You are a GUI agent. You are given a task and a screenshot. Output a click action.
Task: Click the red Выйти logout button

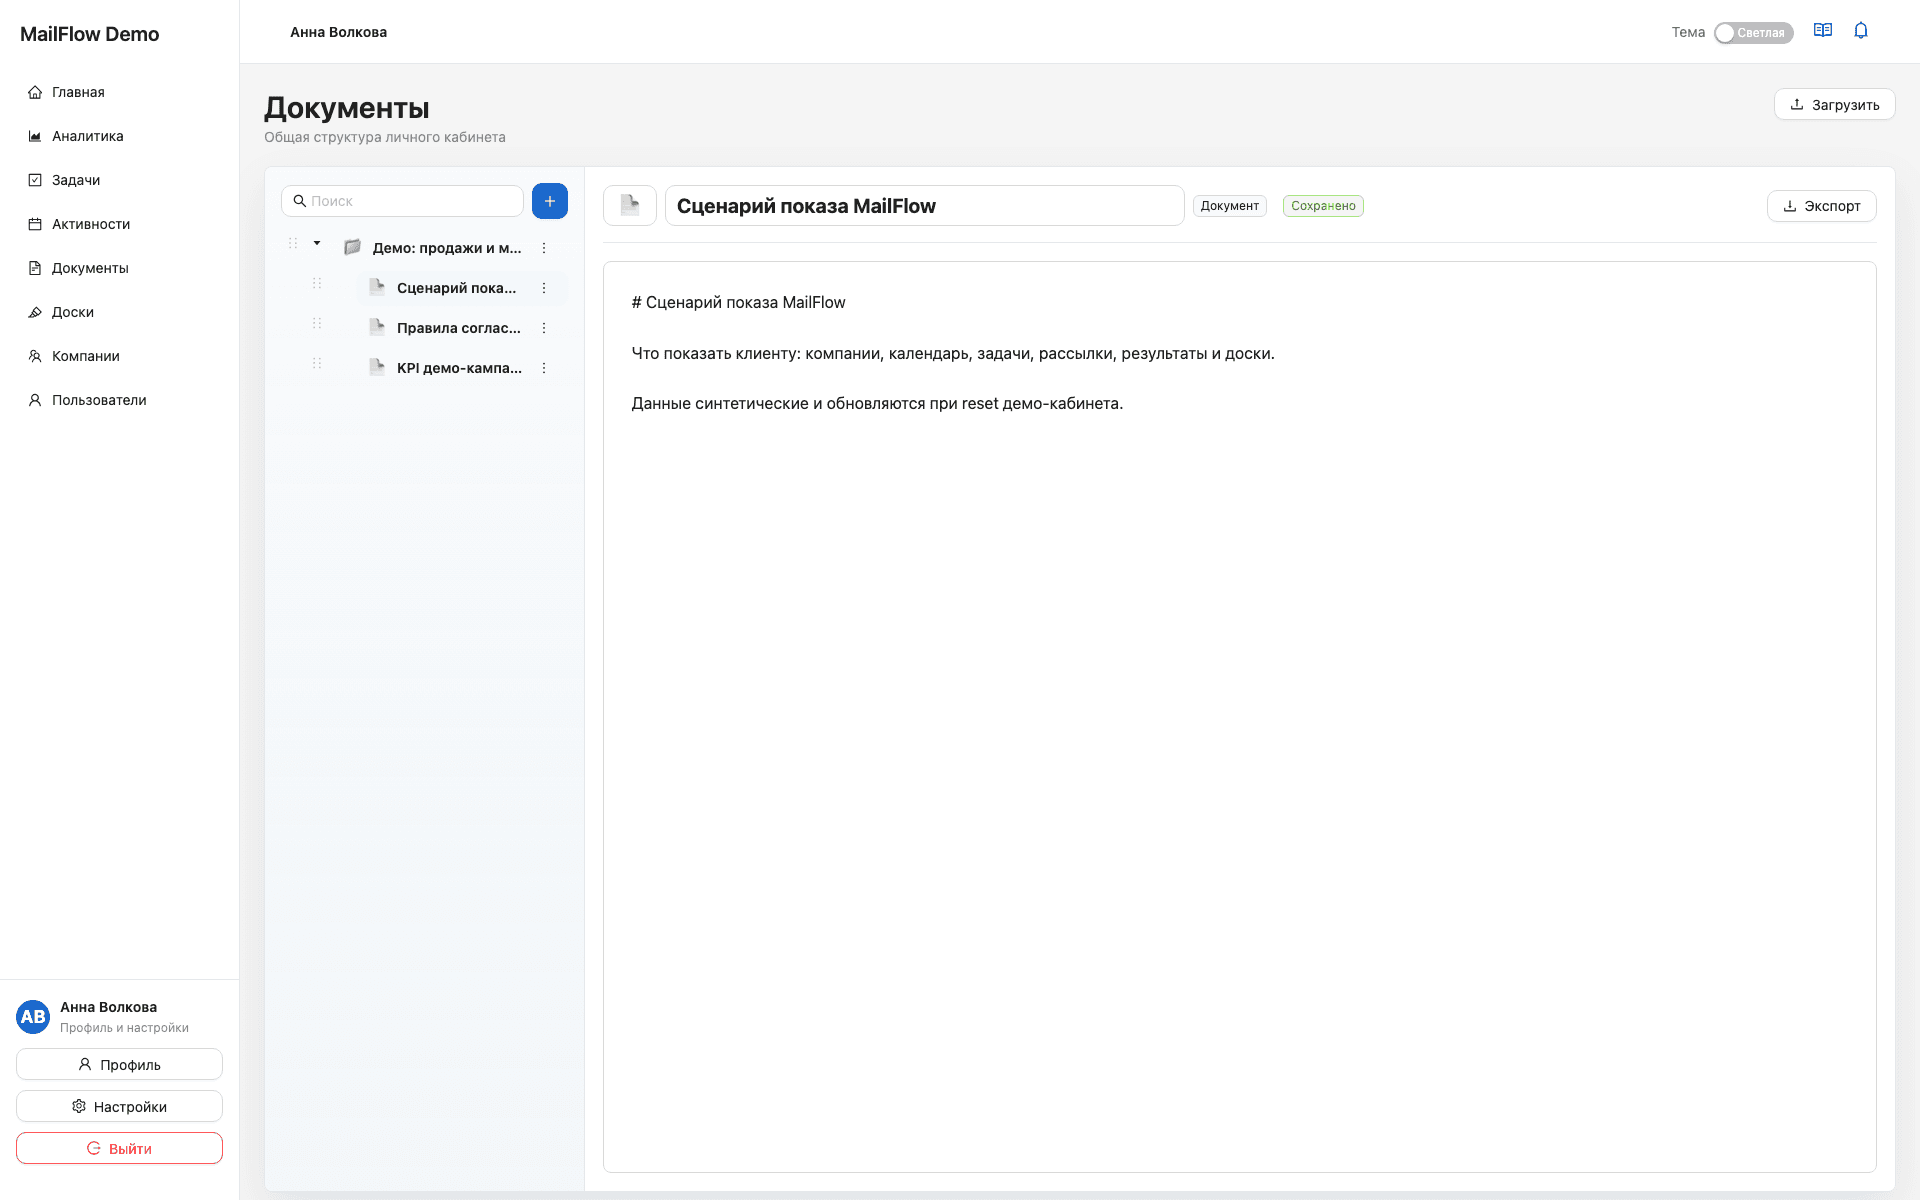pyautogui.click(x=119, y=1148)
